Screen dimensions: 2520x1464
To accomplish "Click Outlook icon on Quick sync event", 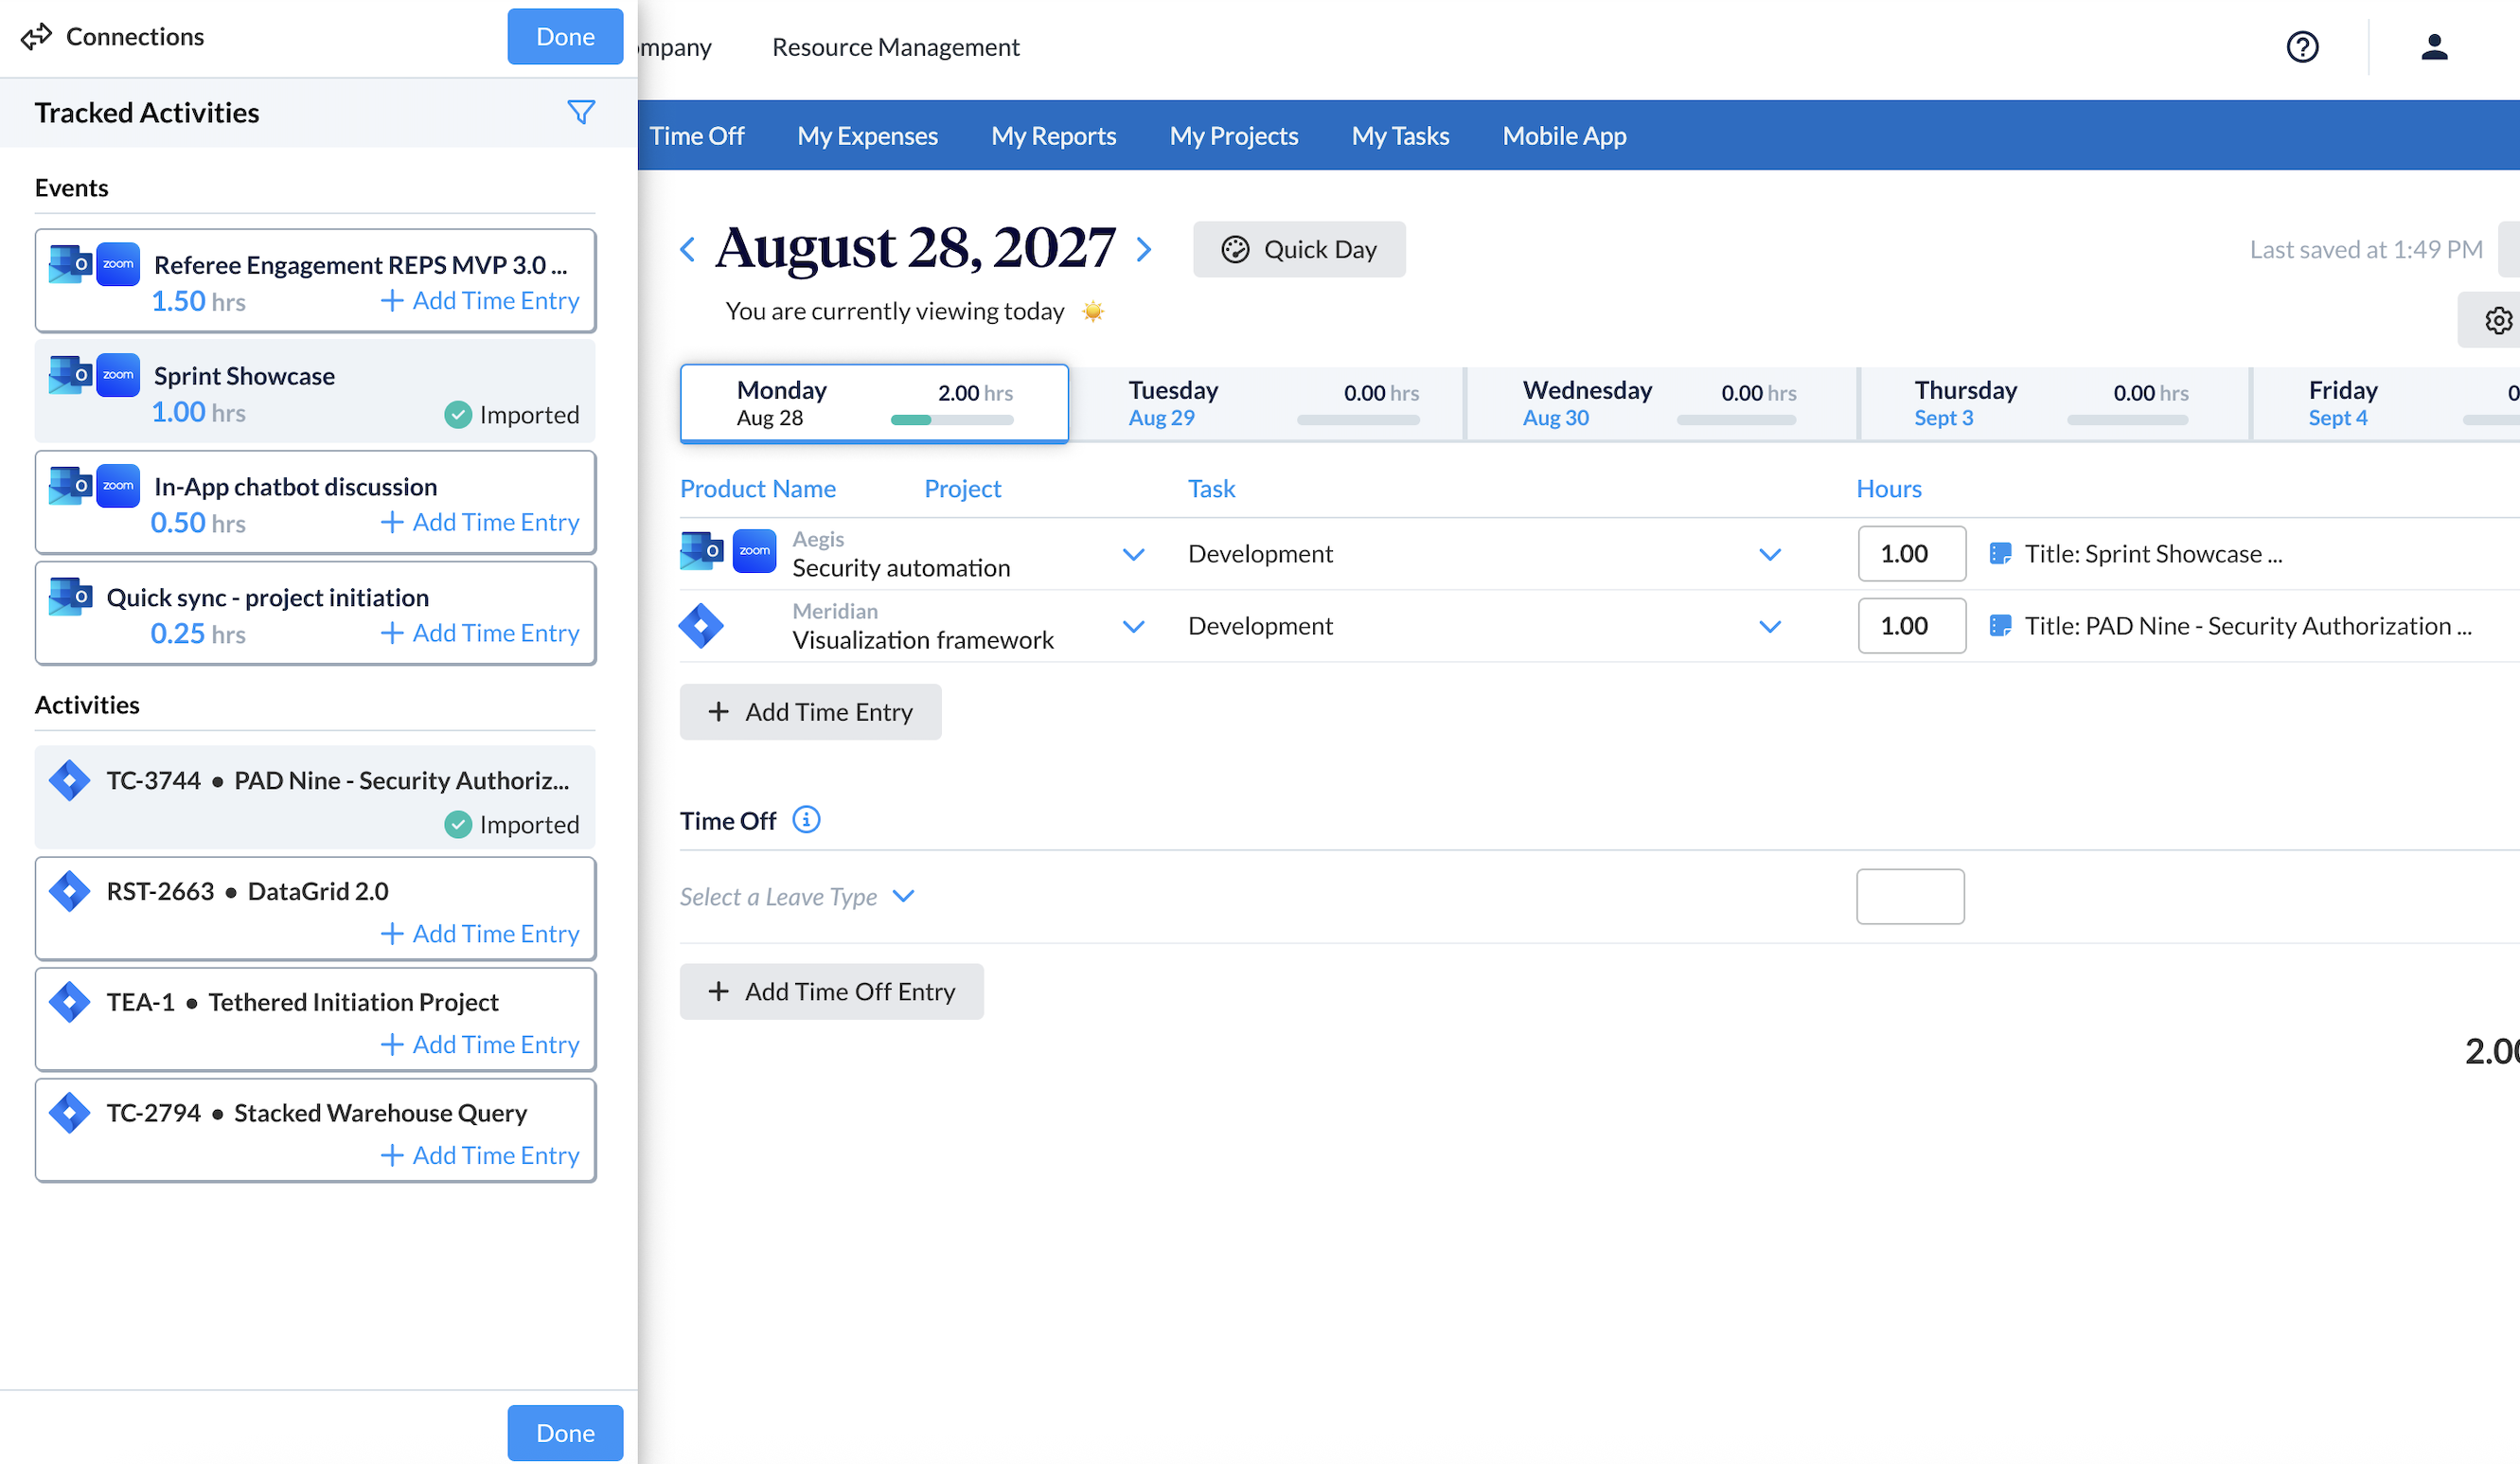I will pos(70,597).
